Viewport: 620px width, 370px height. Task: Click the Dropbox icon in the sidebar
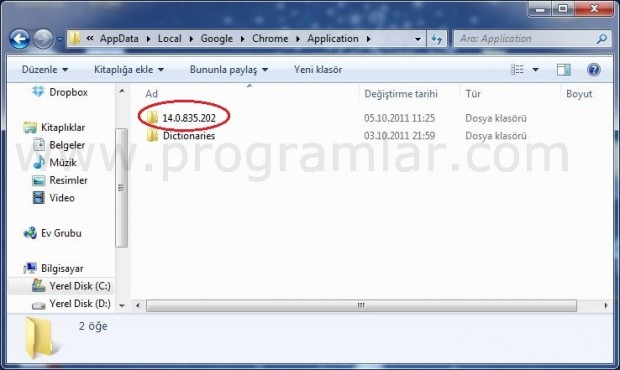click(38, 91)
